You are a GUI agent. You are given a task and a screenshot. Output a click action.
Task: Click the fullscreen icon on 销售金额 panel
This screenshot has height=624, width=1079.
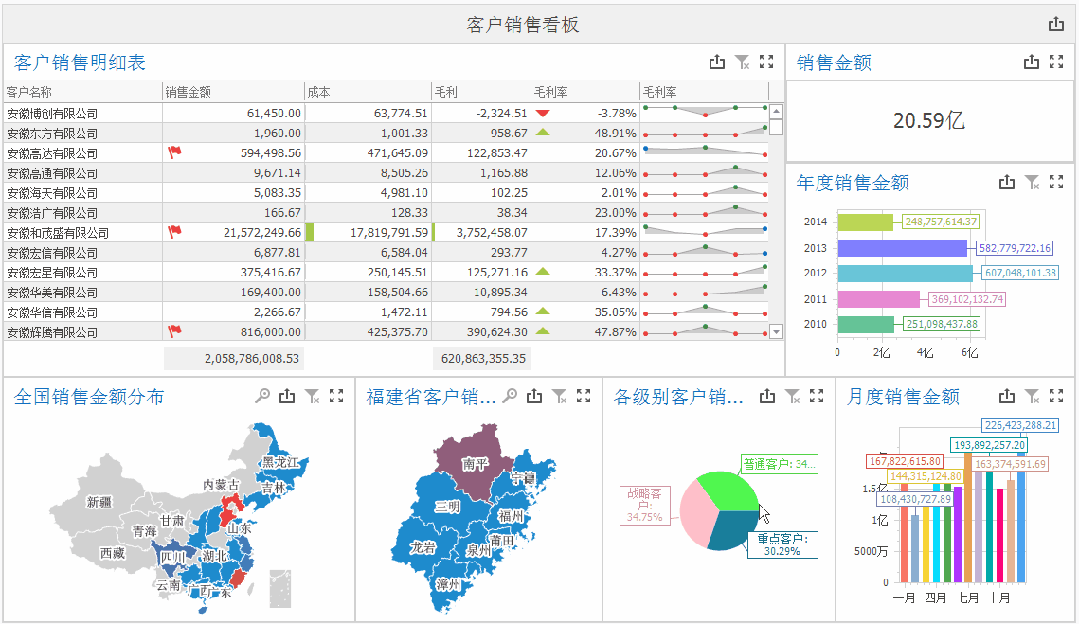tap(1057, 61)
